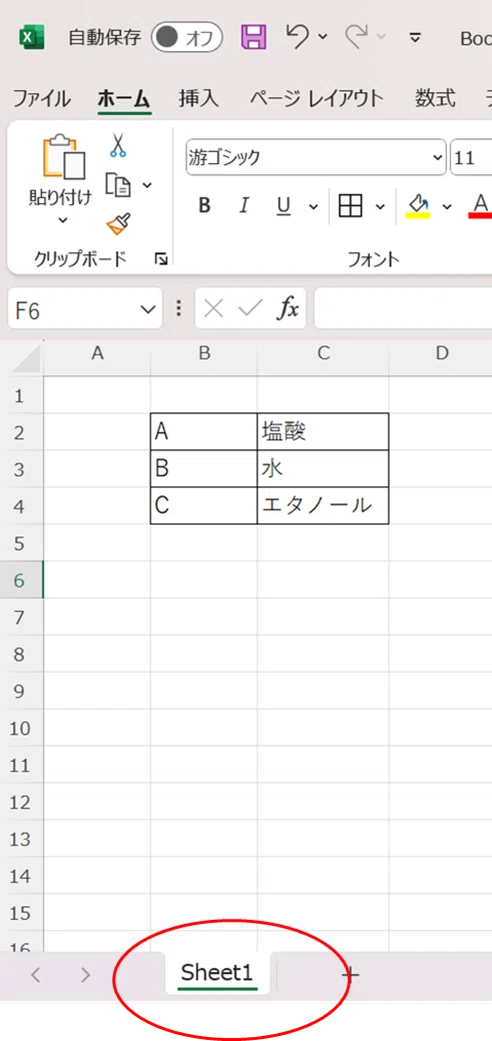
Task: Click the Insert Function fx icon
Action: pyautogui.click(x=288, y=308)
